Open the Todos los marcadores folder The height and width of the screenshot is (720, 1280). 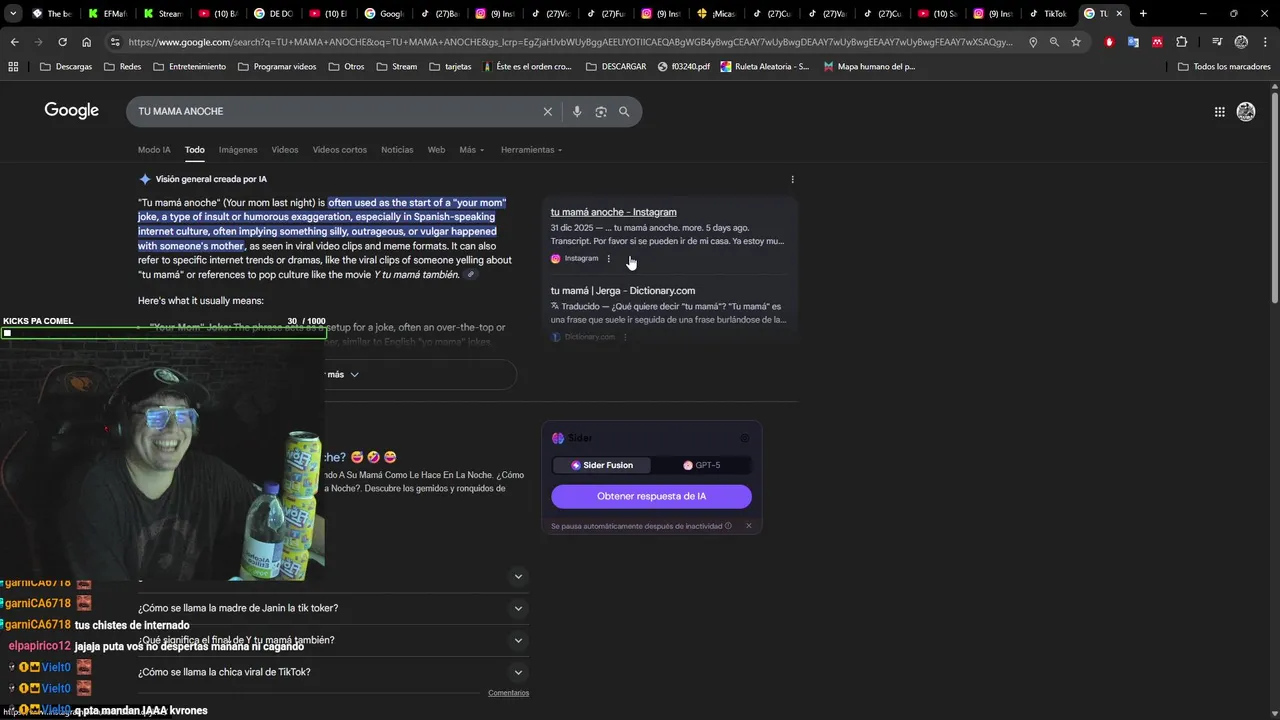(x=1224, y=66)
